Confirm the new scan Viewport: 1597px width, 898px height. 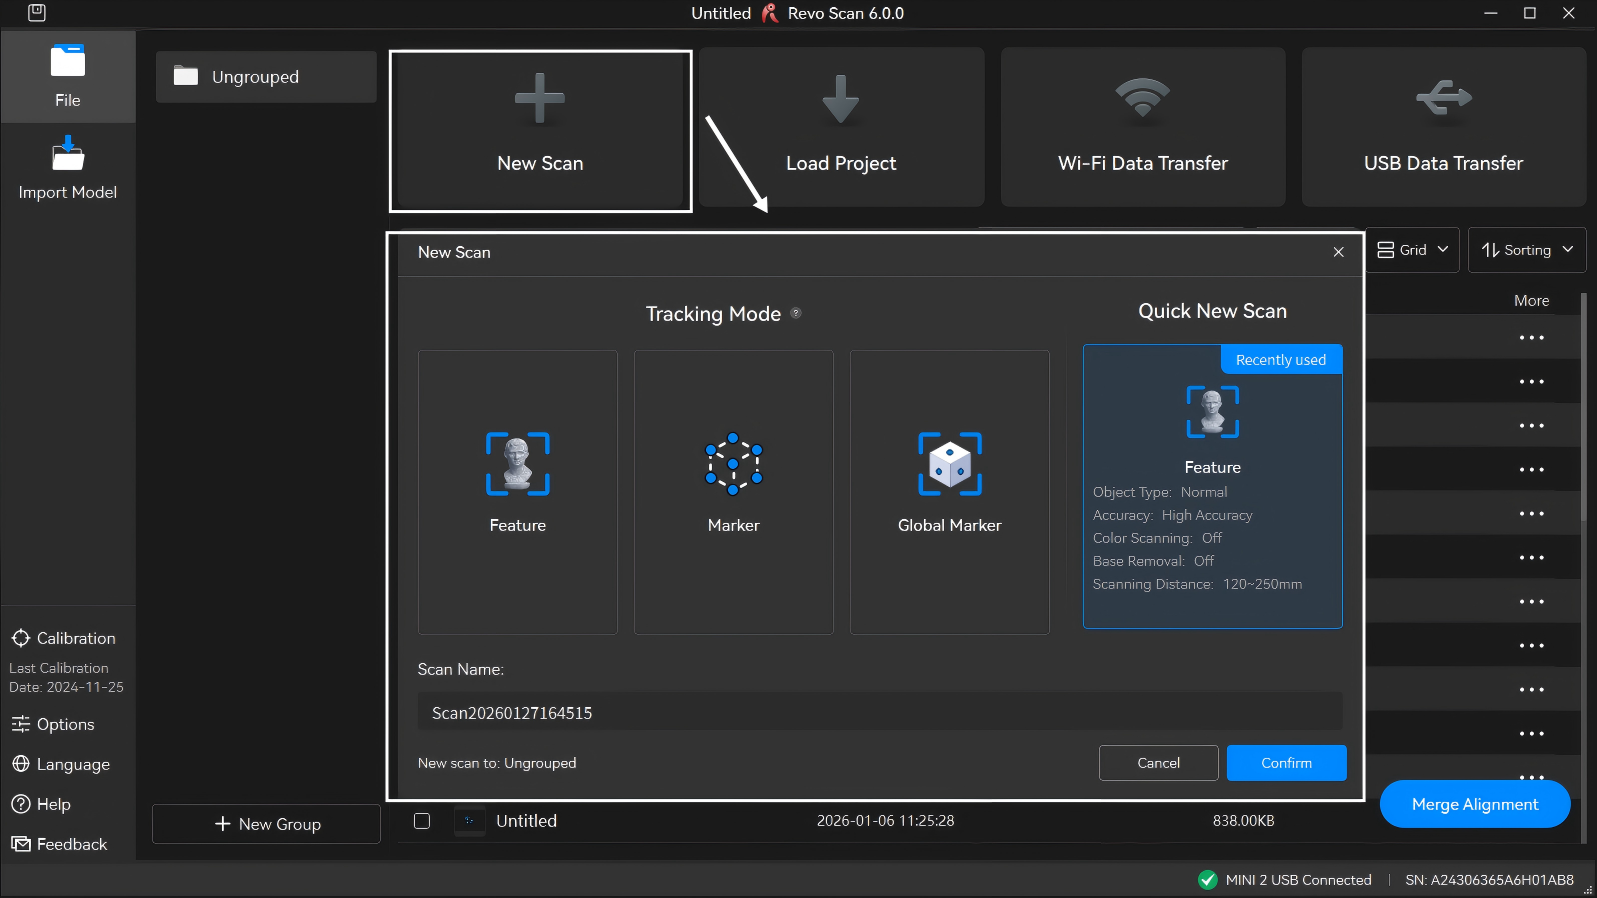click(1286, 763)
